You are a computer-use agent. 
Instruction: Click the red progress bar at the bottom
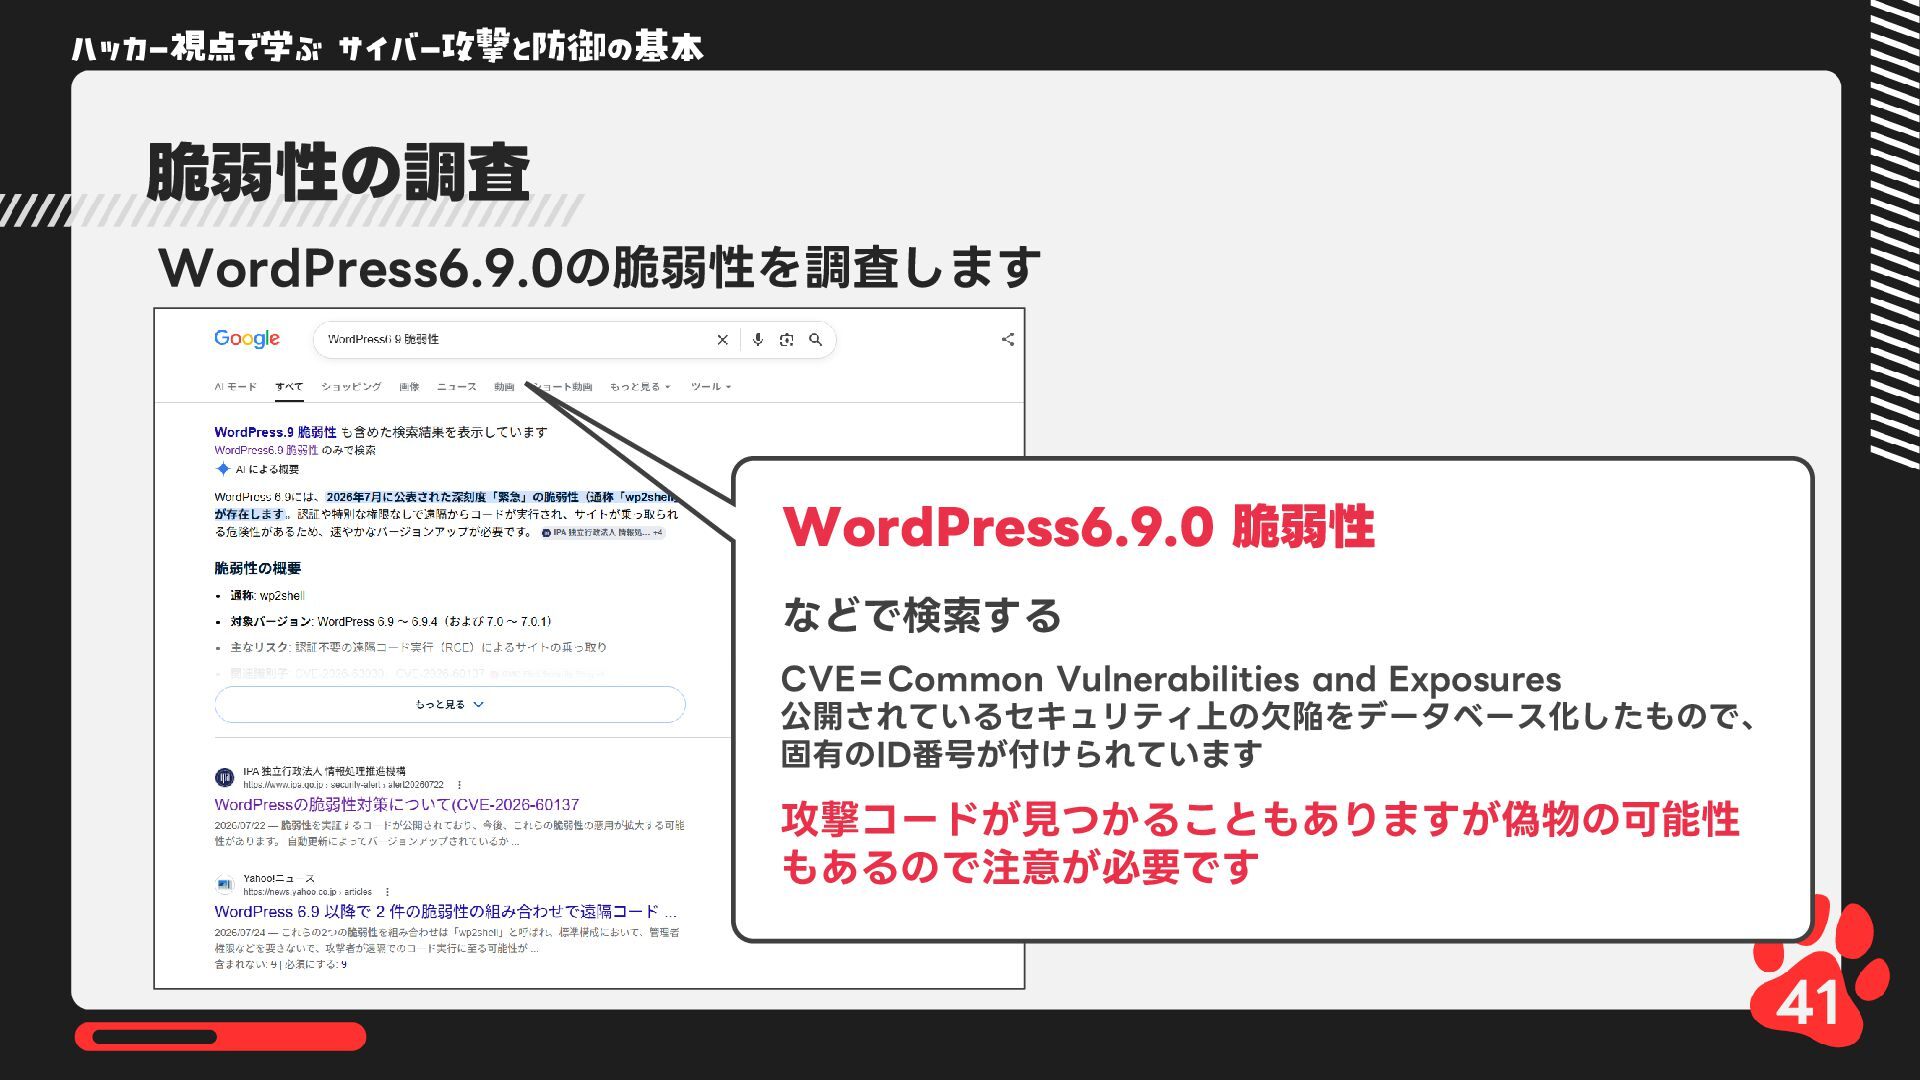click(220, 1036)
